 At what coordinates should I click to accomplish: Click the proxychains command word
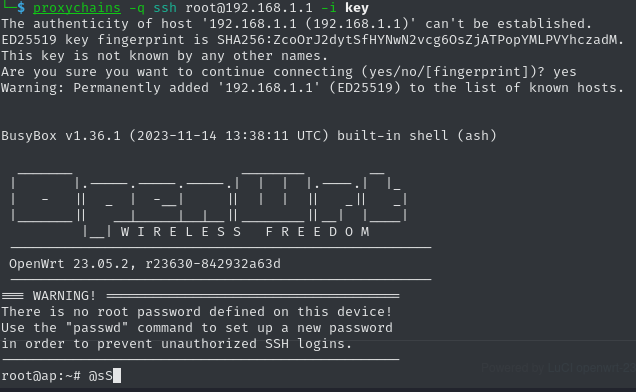coord(77,8)
